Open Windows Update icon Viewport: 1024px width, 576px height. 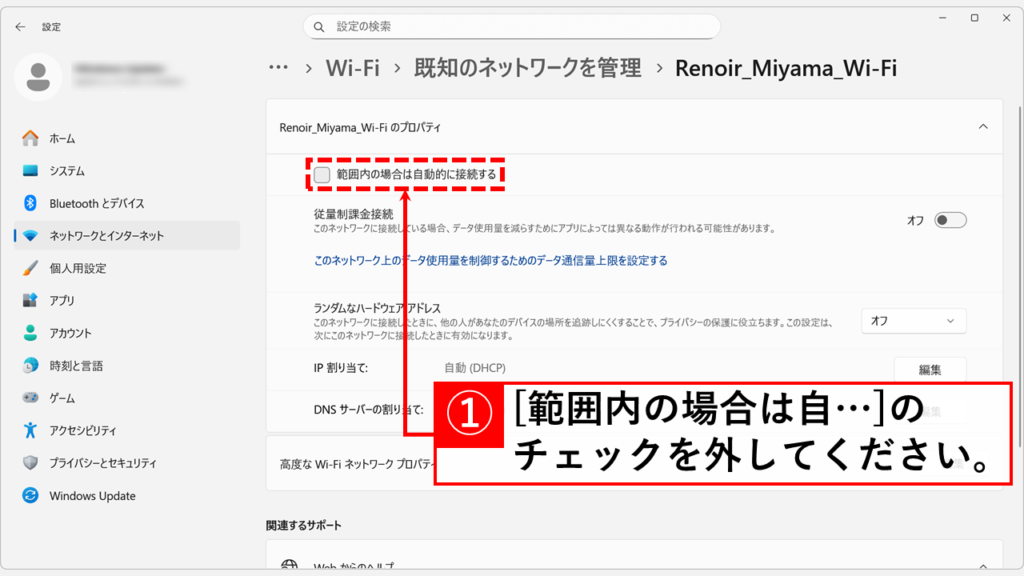click(30, 496)
